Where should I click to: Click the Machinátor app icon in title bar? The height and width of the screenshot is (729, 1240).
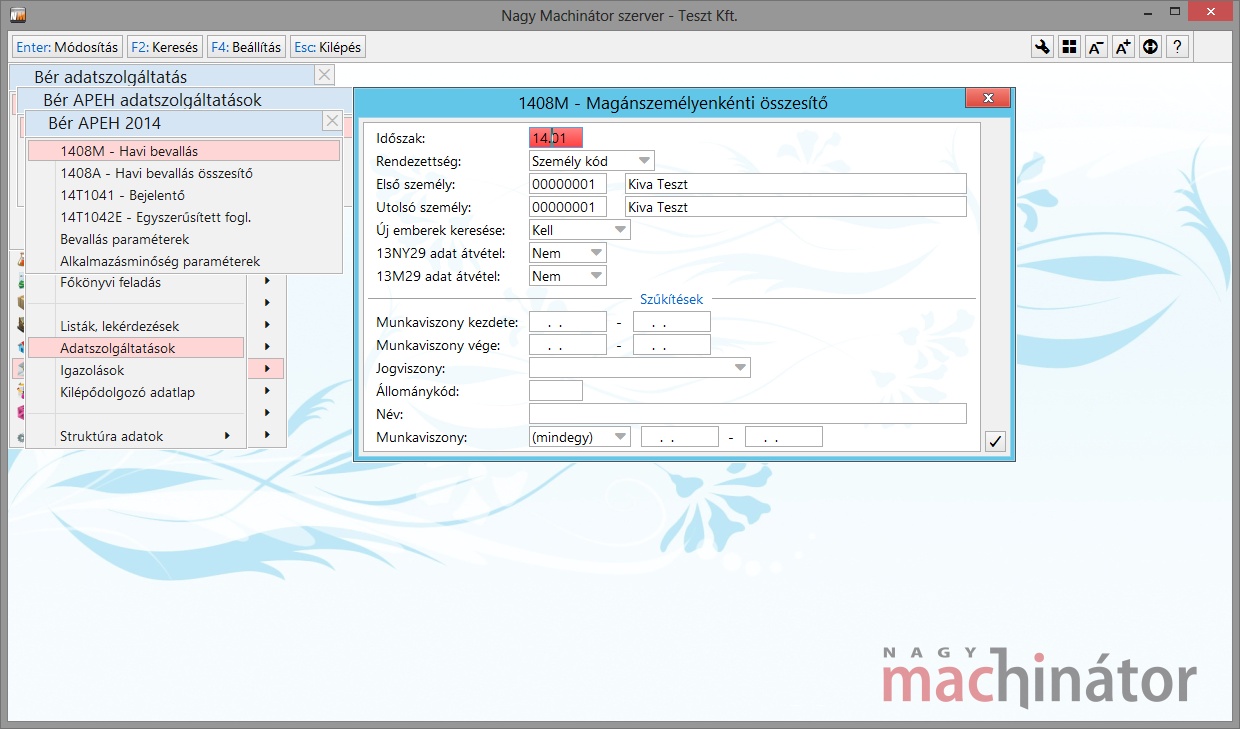point(19,15)
